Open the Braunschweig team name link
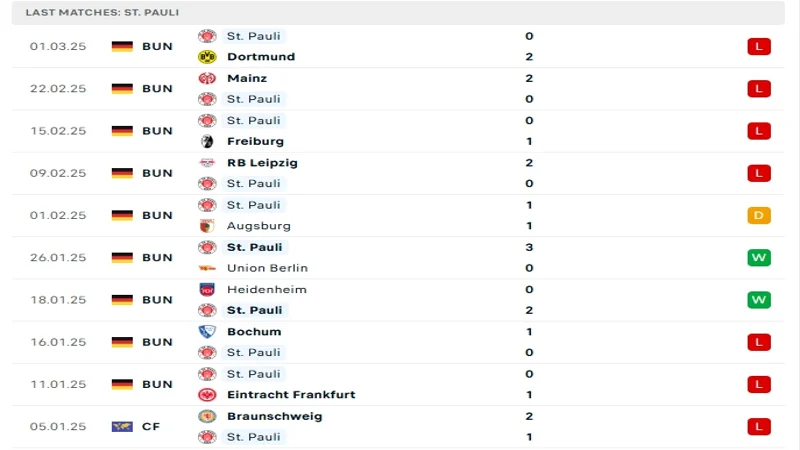 pos(274,416)
